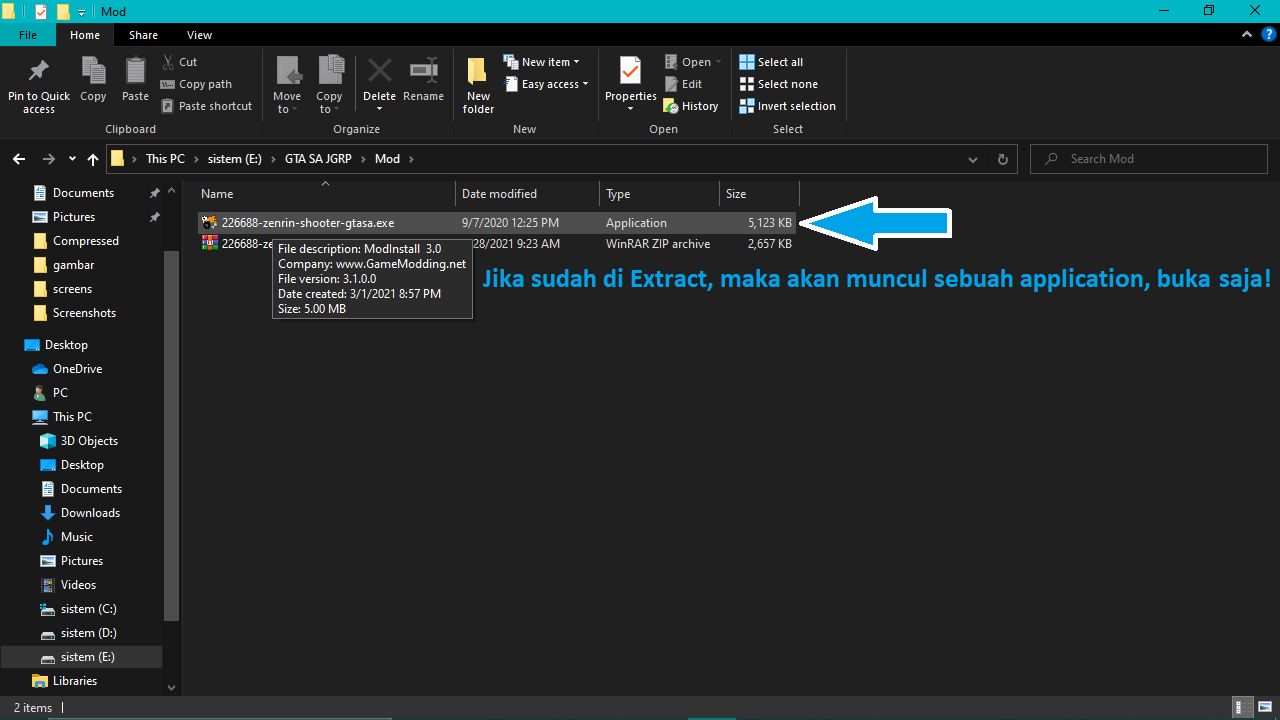
Task: Open 3D Objects folder
Action: tap(89, 441)
